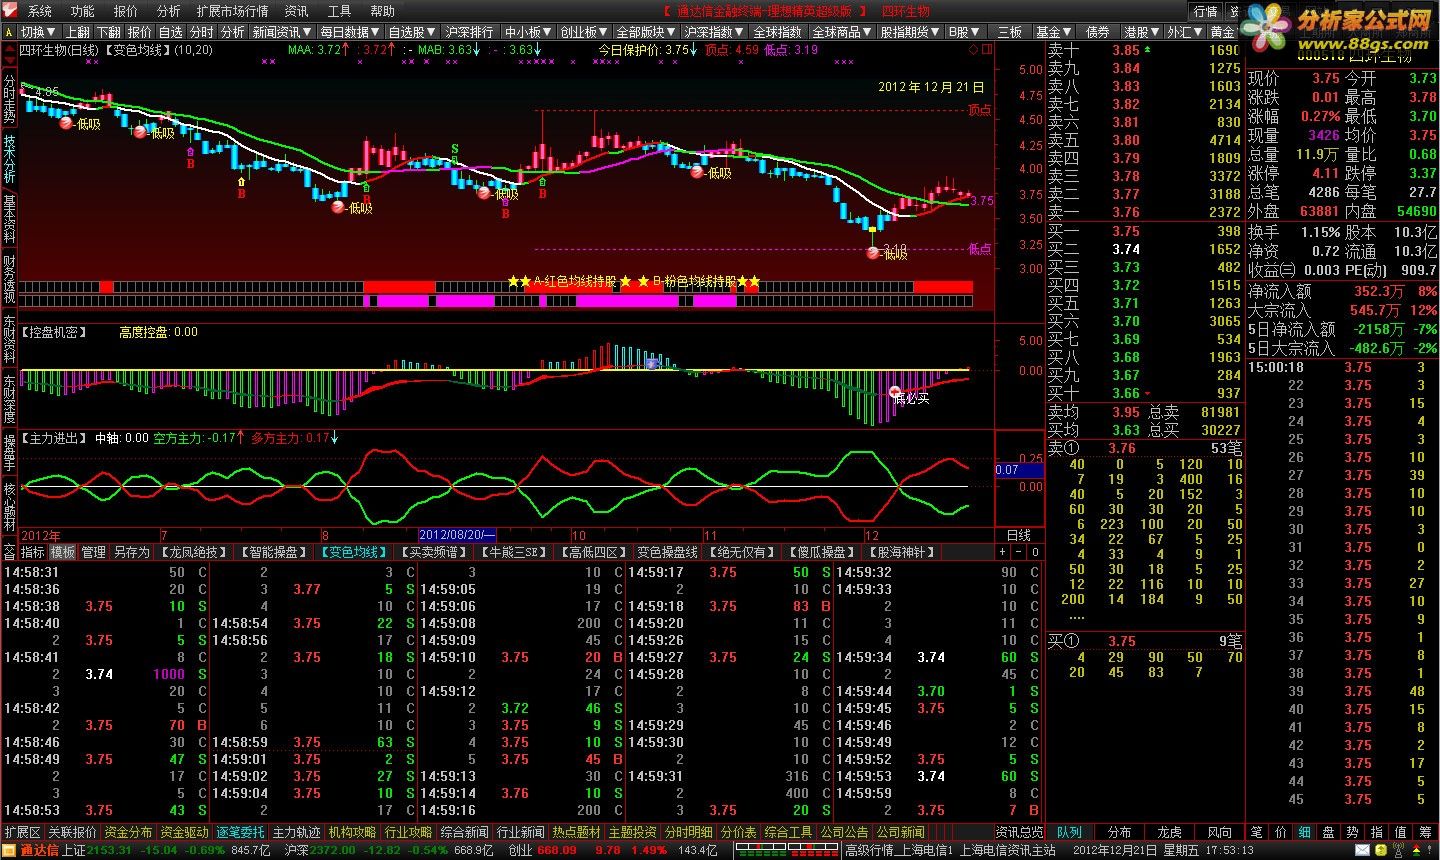The width and height of the screenshot is (1440, 860).
Task: Click the 势 icon in bottom-right strip
Action: point(1352,832)
